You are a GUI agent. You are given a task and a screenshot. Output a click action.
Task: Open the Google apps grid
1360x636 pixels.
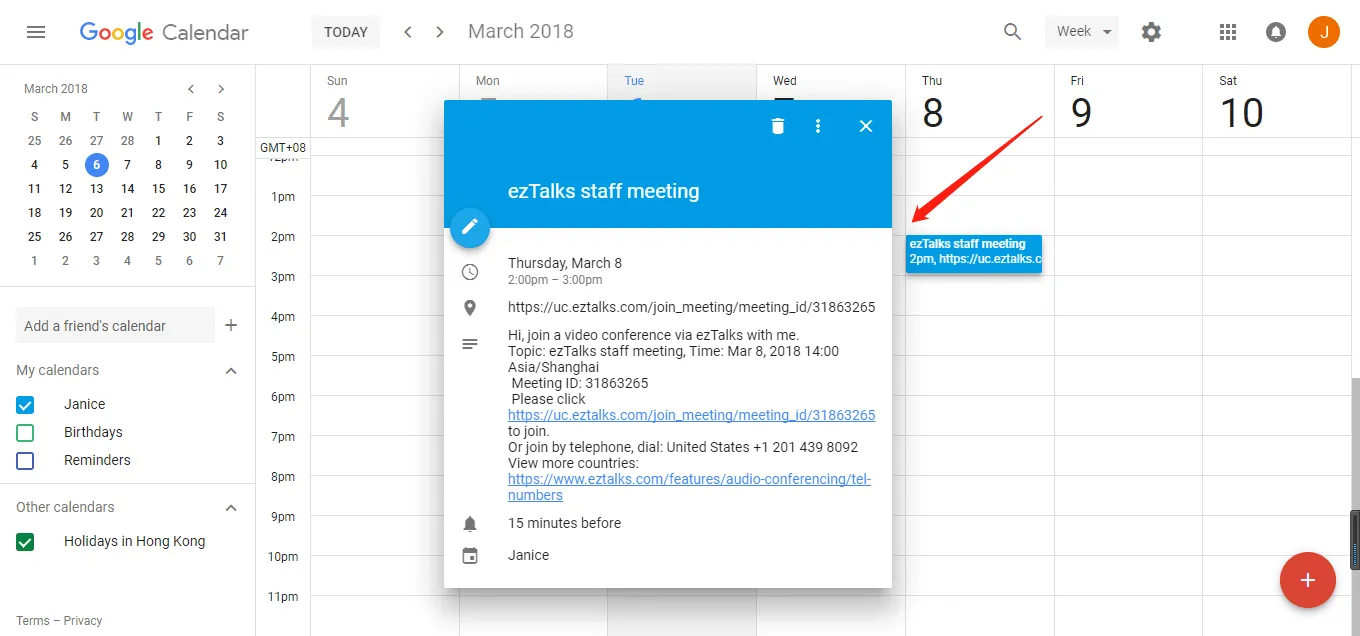coord(1228,32)
